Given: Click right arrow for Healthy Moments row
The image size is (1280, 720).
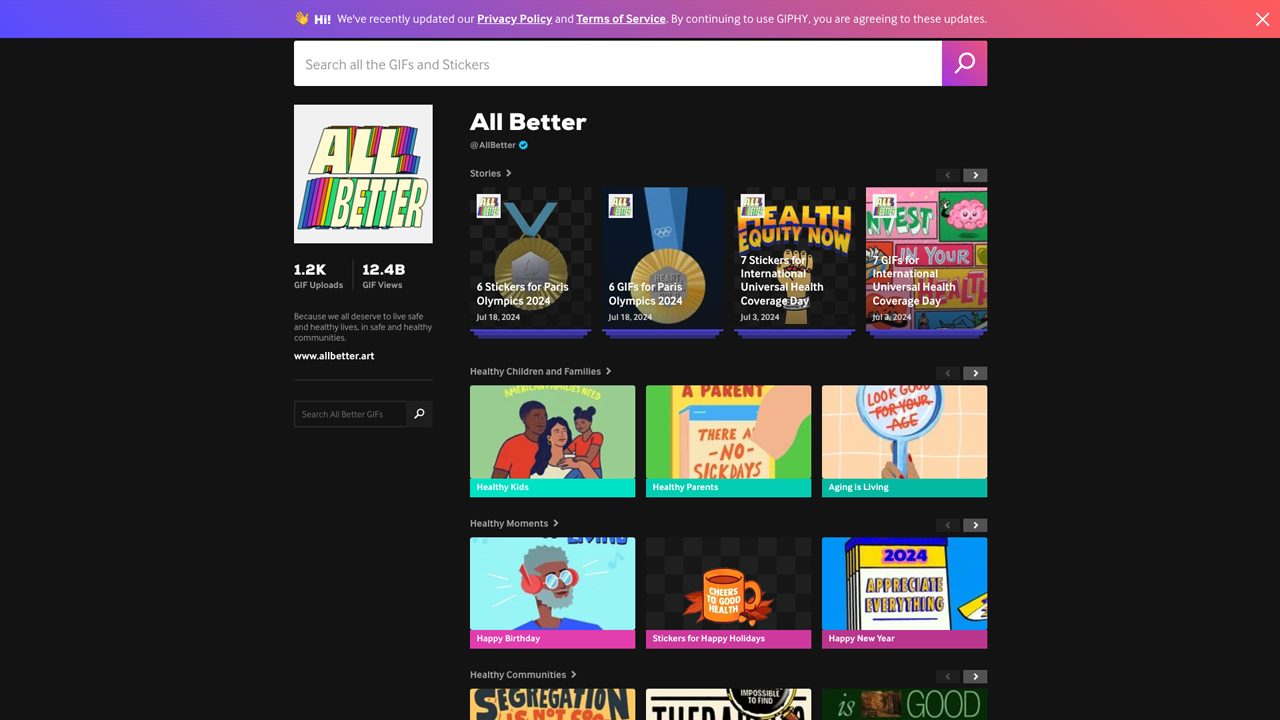Looking at the screenshot, I should coord(975,525).
